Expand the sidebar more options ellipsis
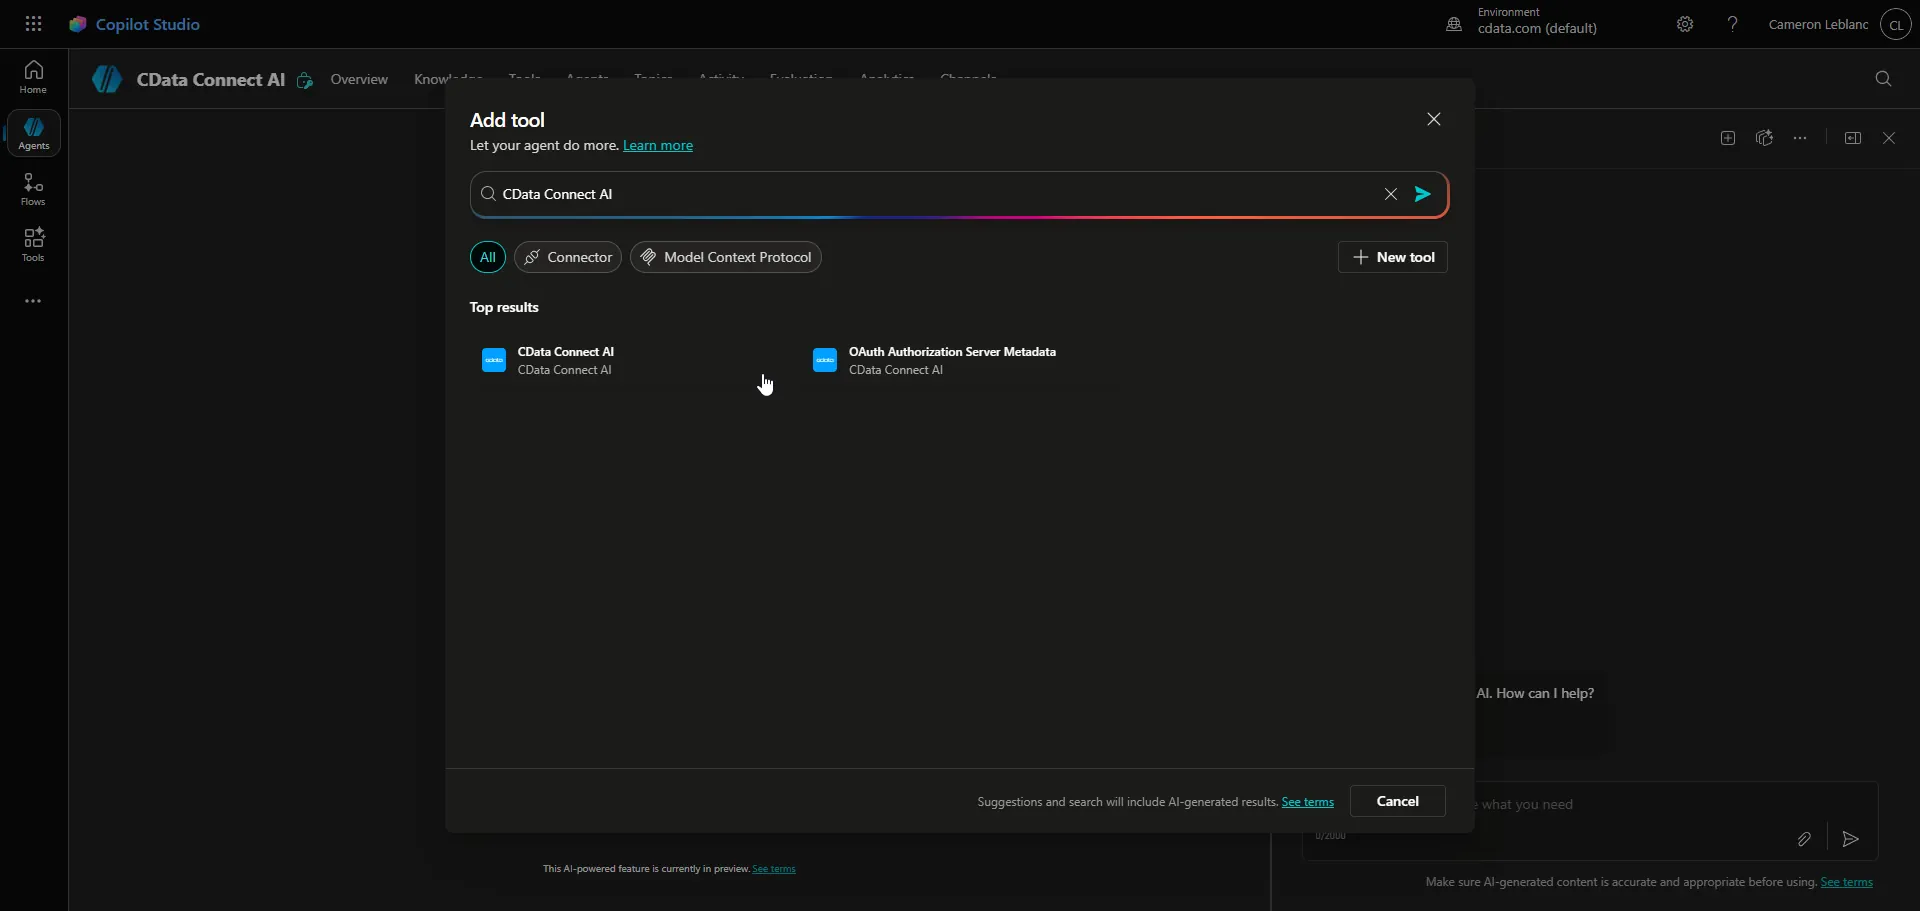1920x911 pixels. [33, 301]
